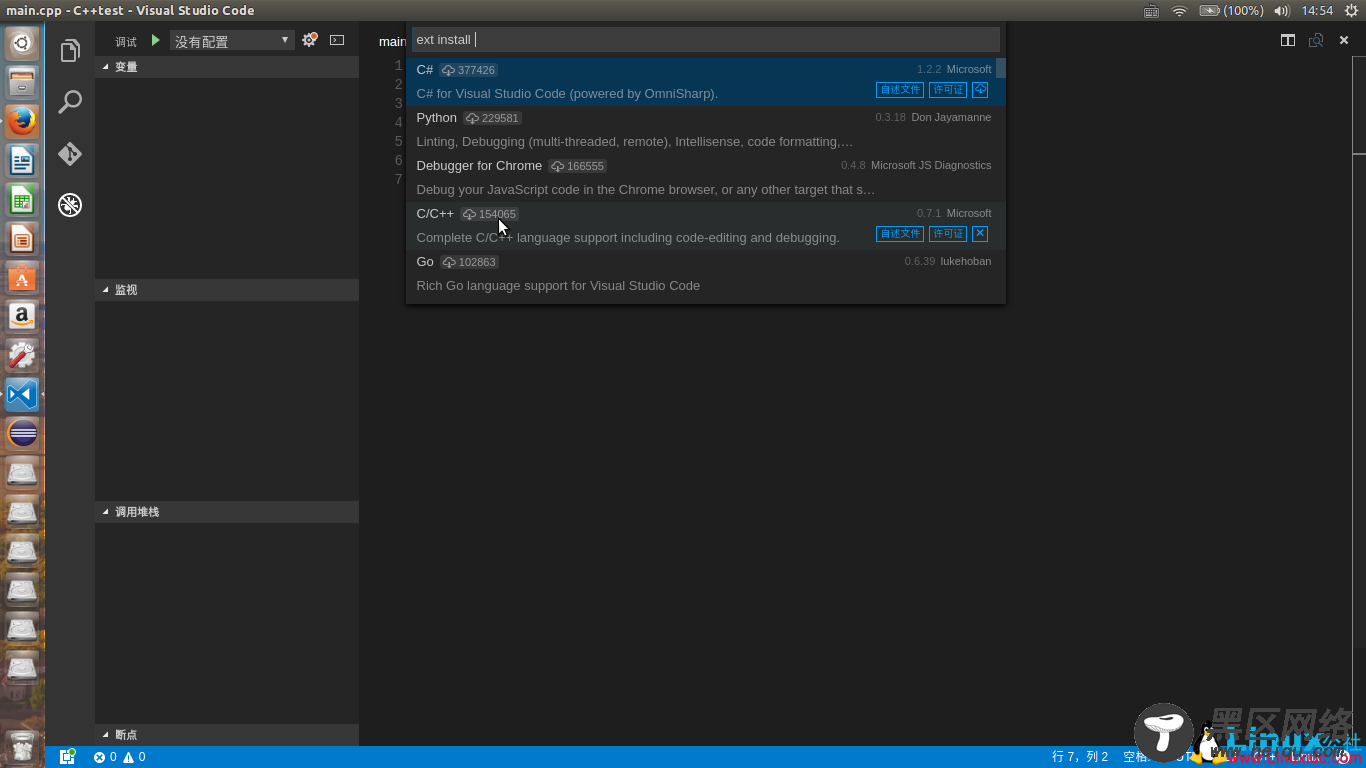Launch Firefox from the launcher

coord(22,121)
